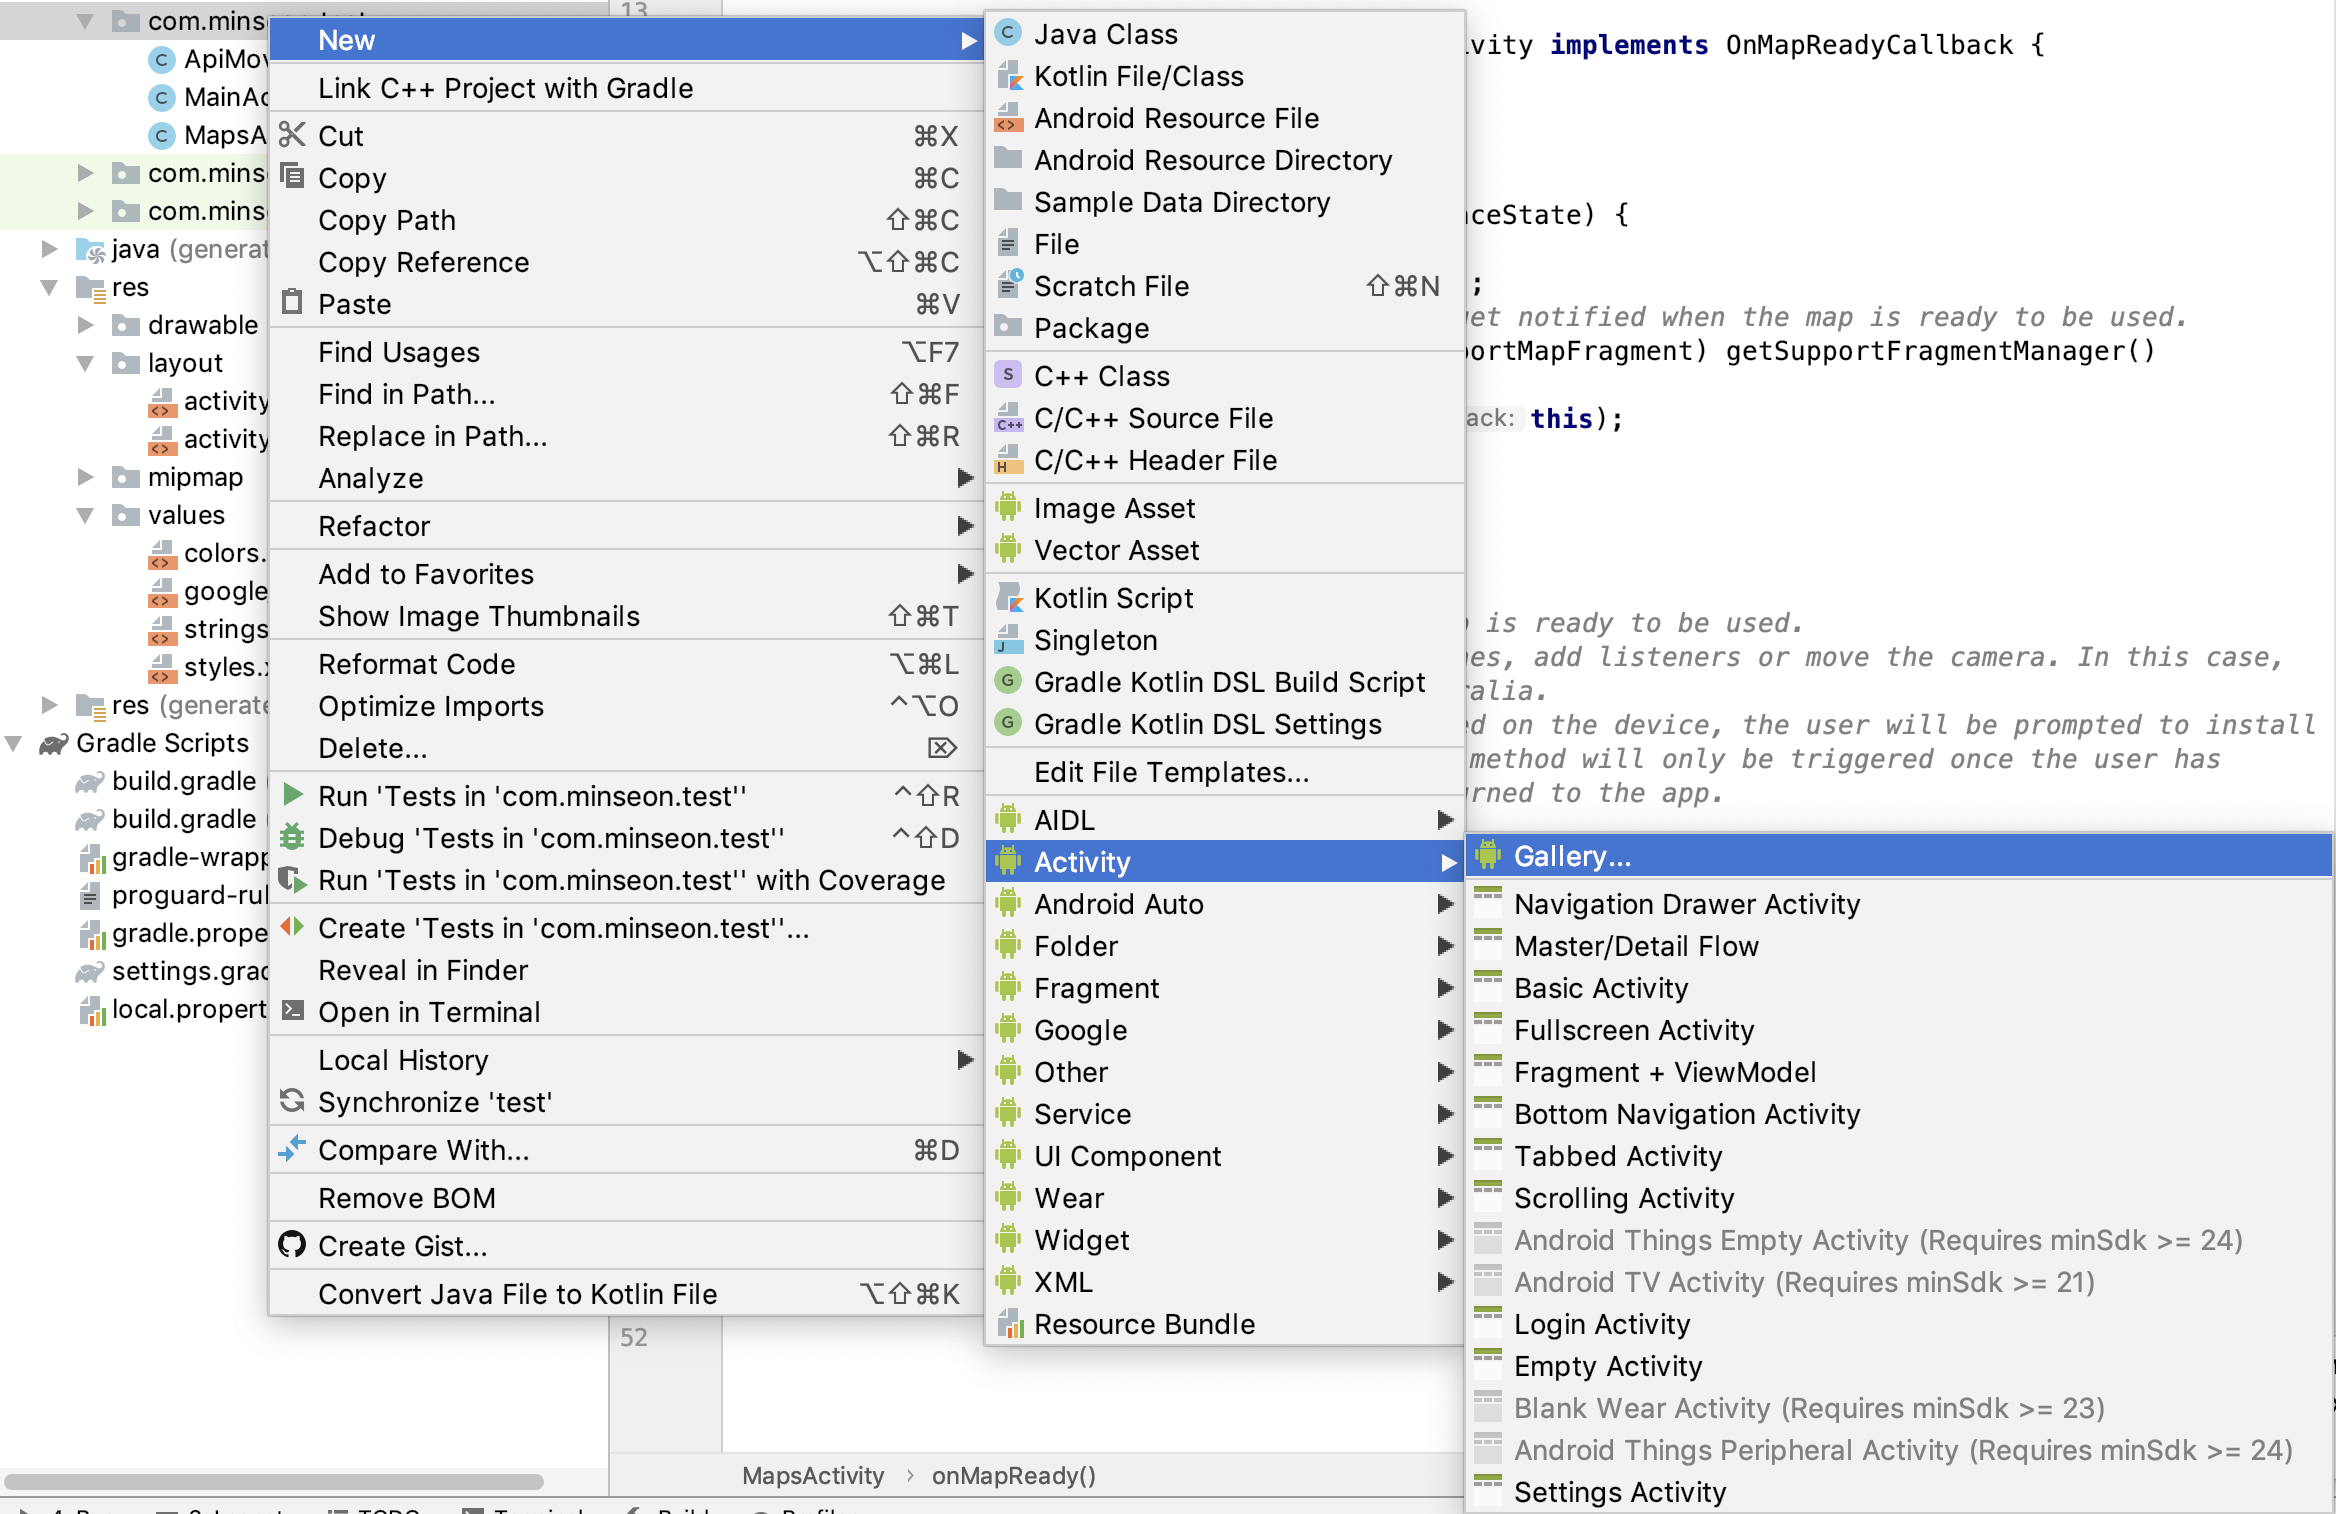Click the Cut scissors icon

point(292,135)
